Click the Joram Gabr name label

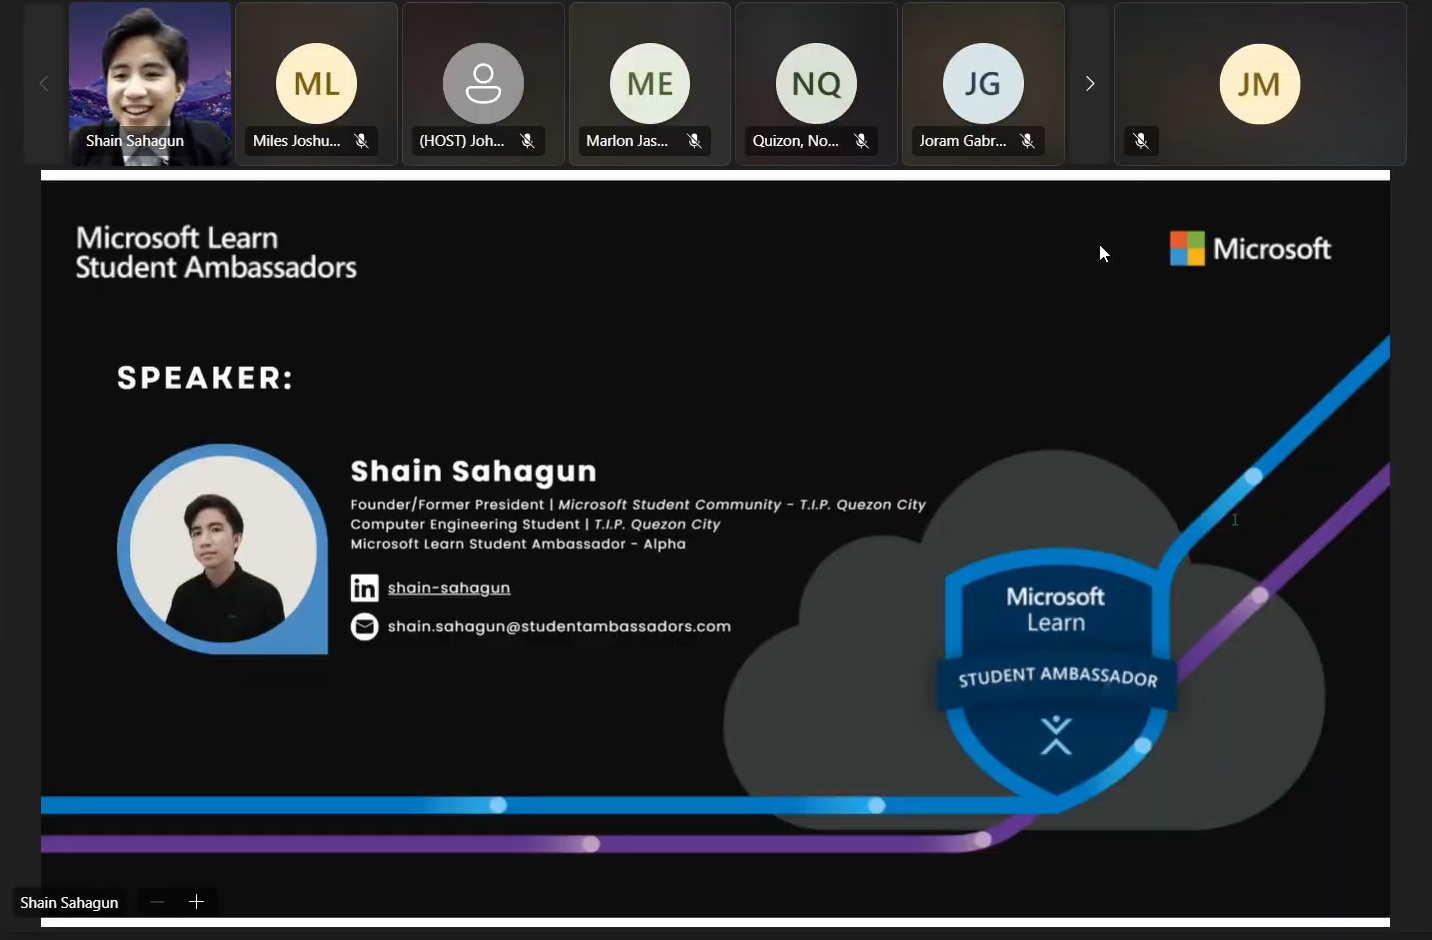963,141
